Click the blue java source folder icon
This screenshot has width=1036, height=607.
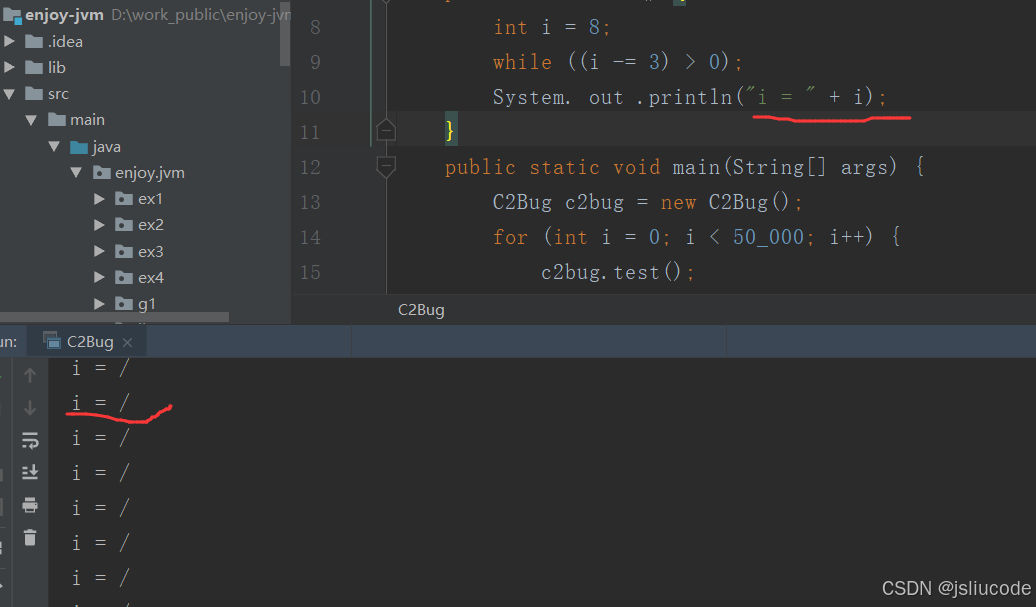pyautogui.click(x=78, y=147)
